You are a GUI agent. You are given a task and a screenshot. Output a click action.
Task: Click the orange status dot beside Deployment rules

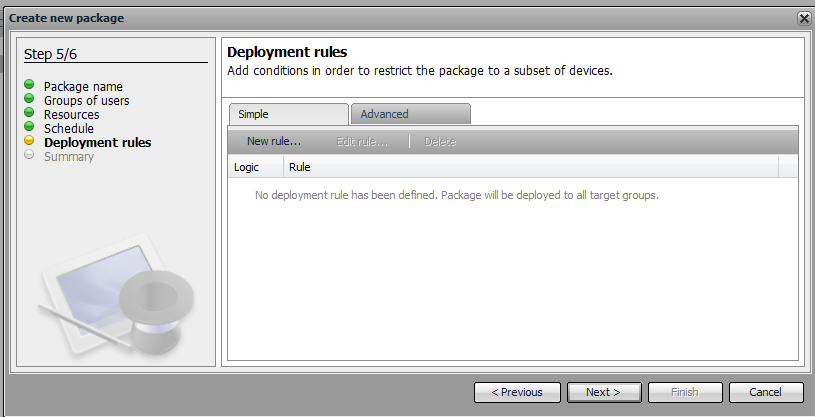[30, 142]
